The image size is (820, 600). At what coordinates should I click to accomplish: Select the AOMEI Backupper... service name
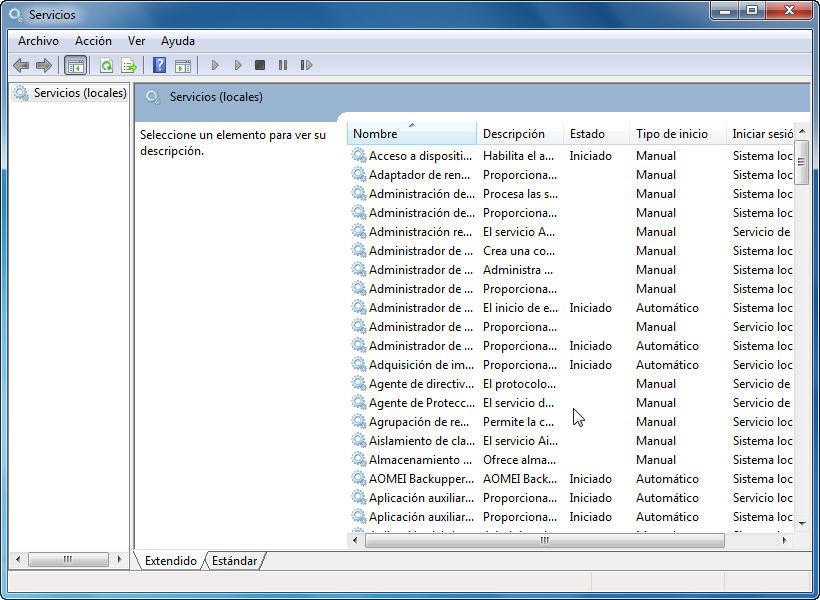tap(421, 479)
